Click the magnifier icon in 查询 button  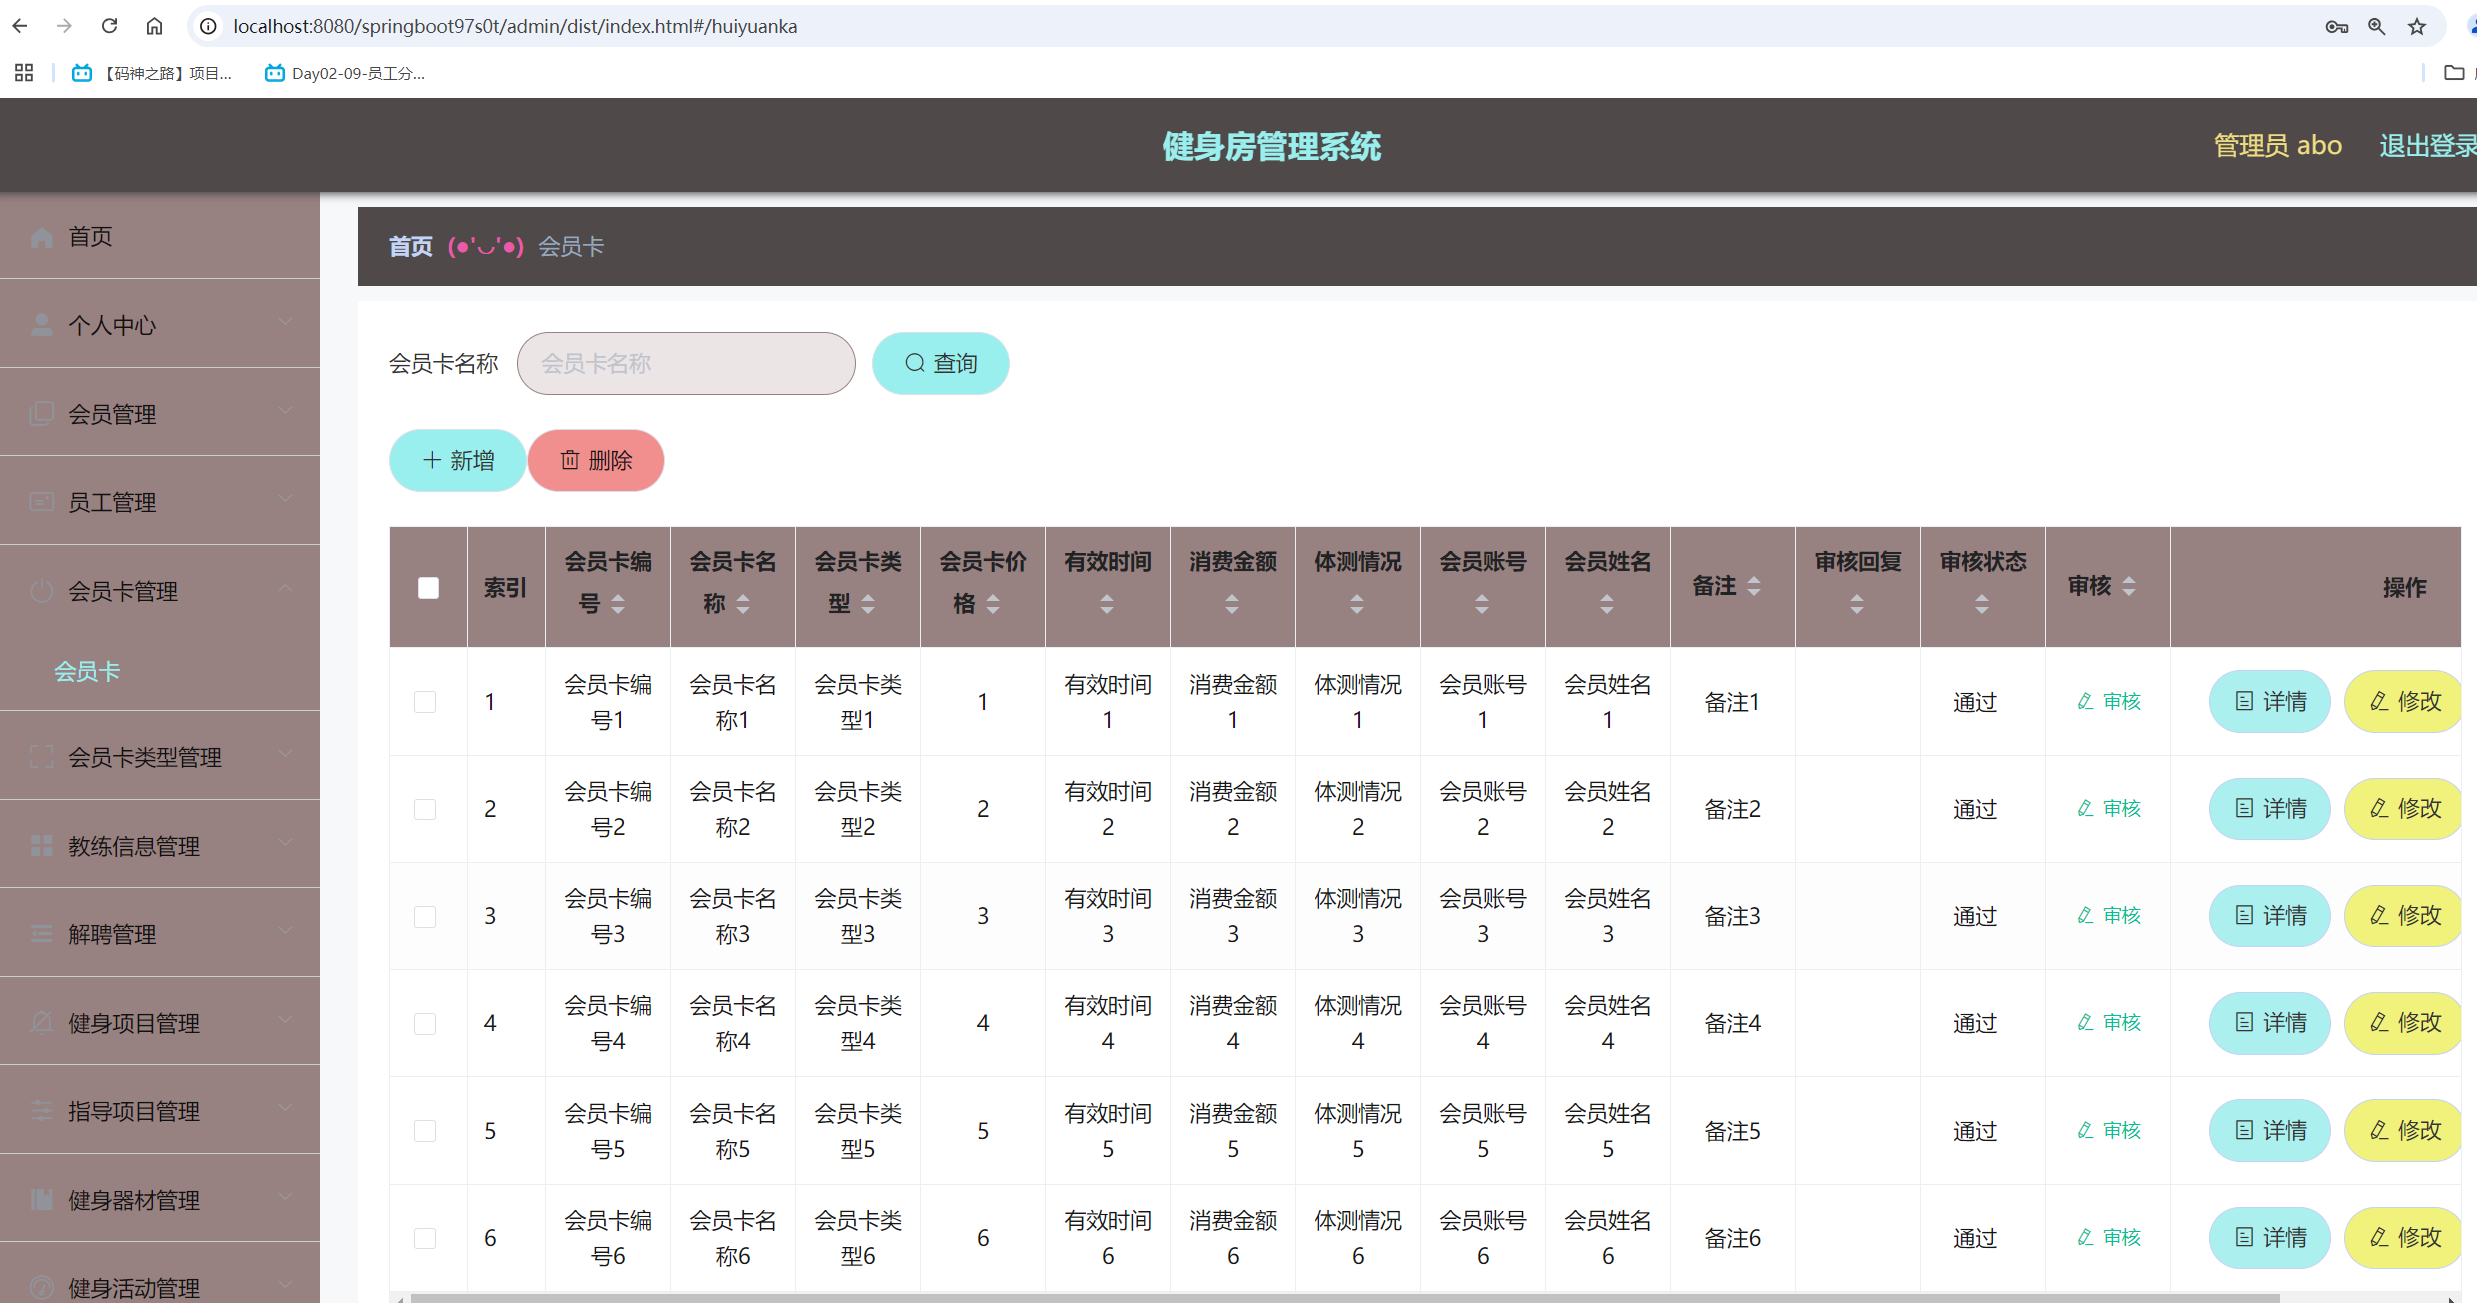[914, 363]
